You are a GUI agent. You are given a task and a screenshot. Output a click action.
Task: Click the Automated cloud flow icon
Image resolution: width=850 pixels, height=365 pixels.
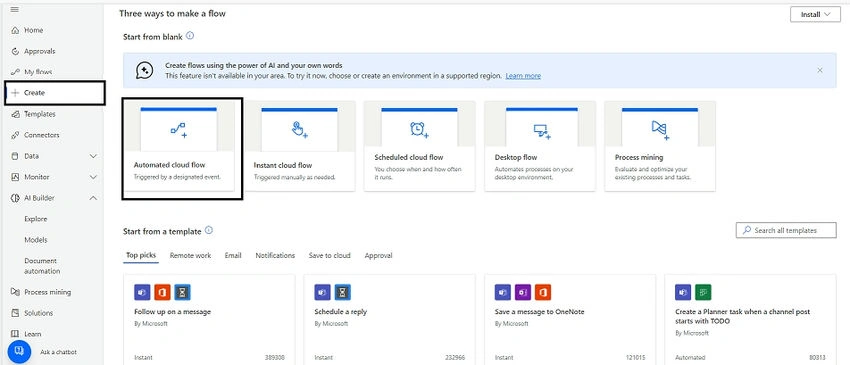[x=178, y=130]
